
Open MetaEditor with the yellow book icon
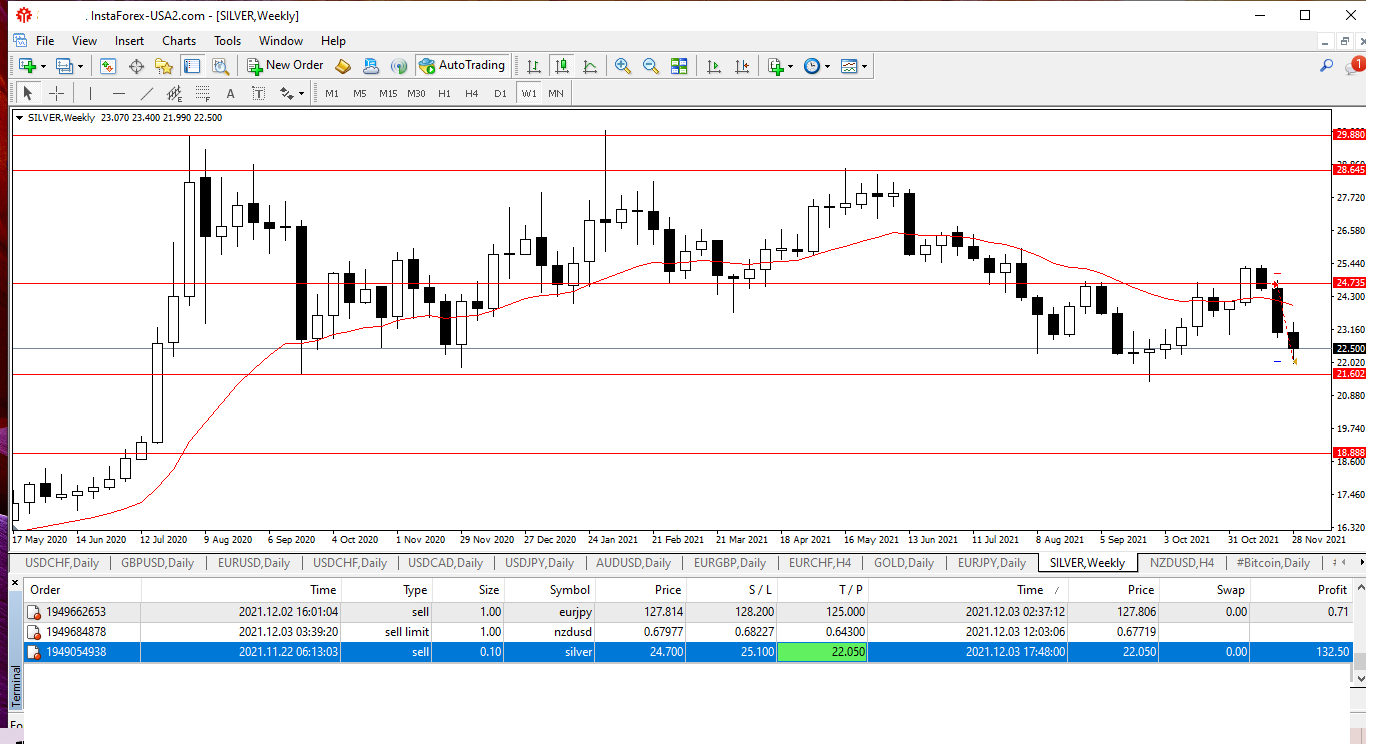coord(343,66)
